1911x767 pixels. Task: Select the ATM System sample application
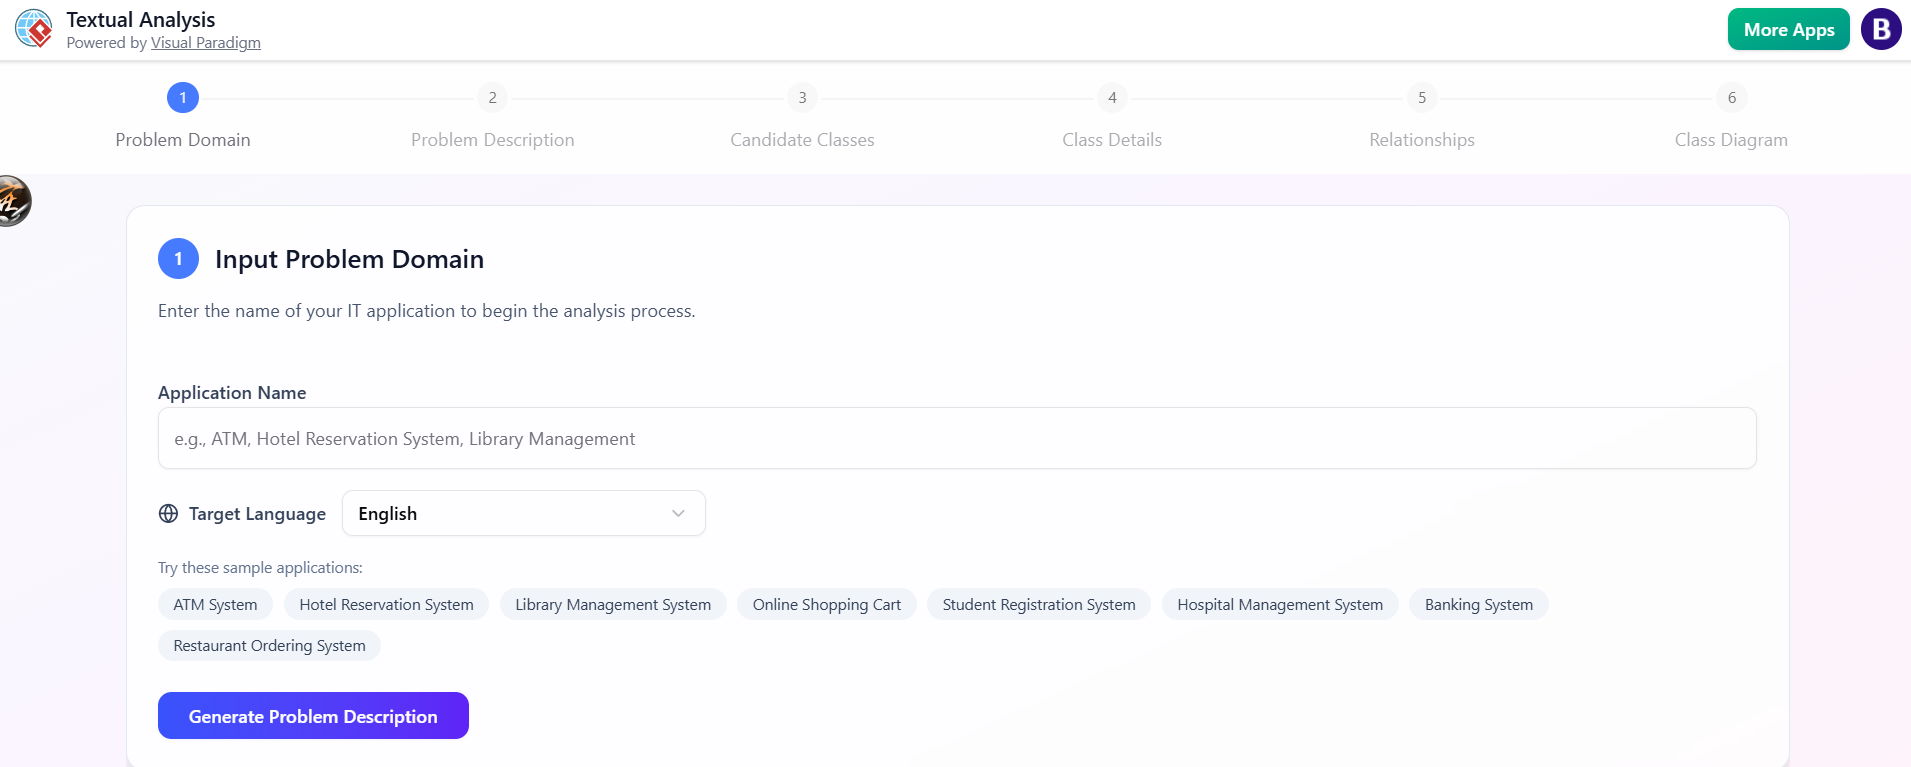[215, 605]
